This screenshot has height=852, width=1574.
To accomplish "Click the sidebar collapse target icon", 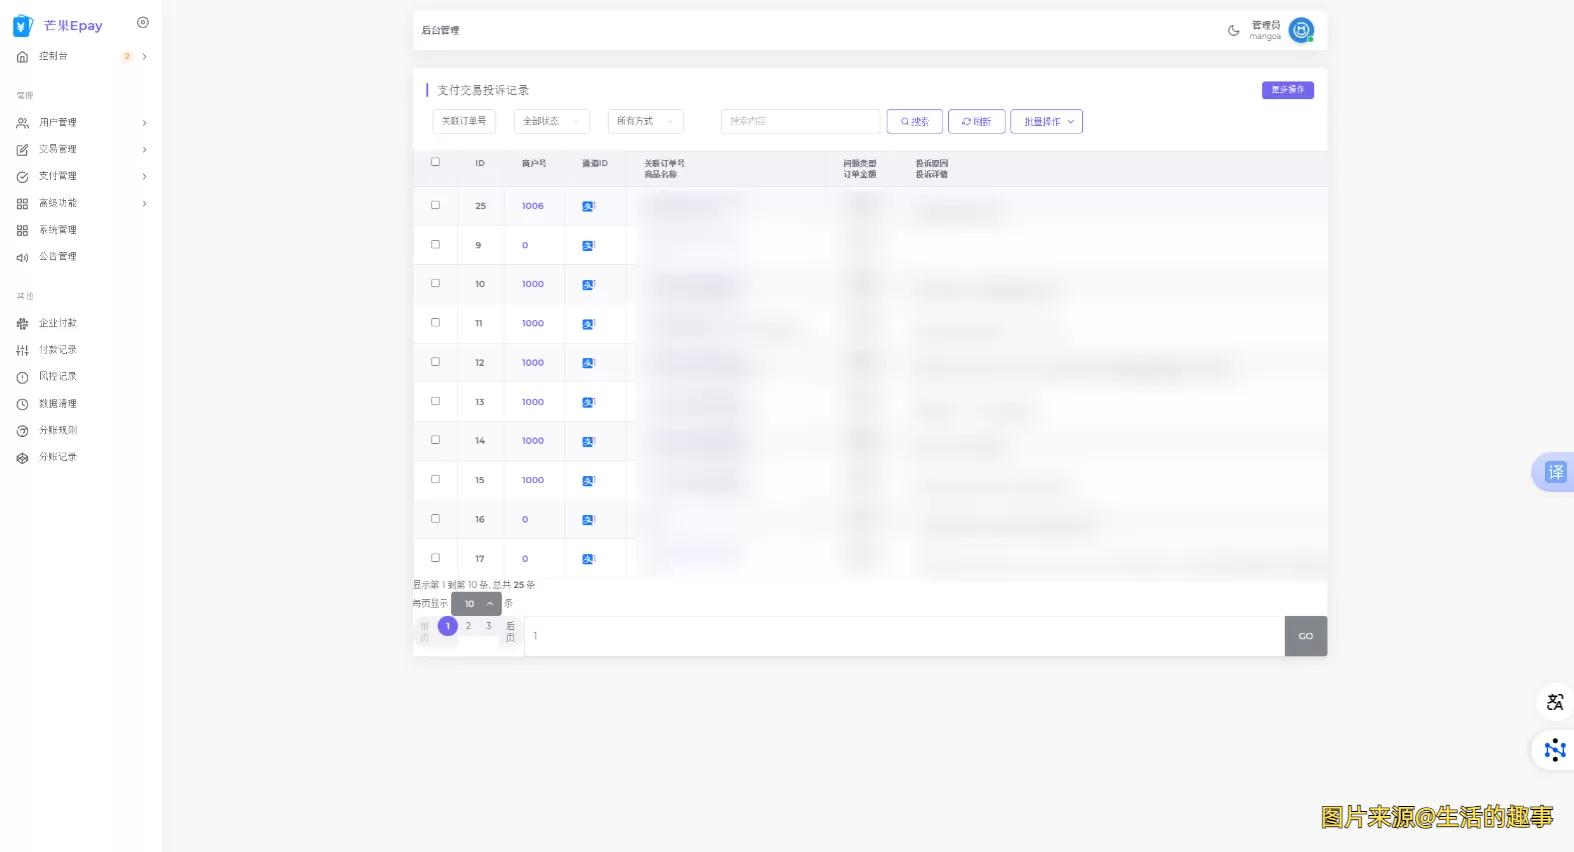I will tap(143, 23).
